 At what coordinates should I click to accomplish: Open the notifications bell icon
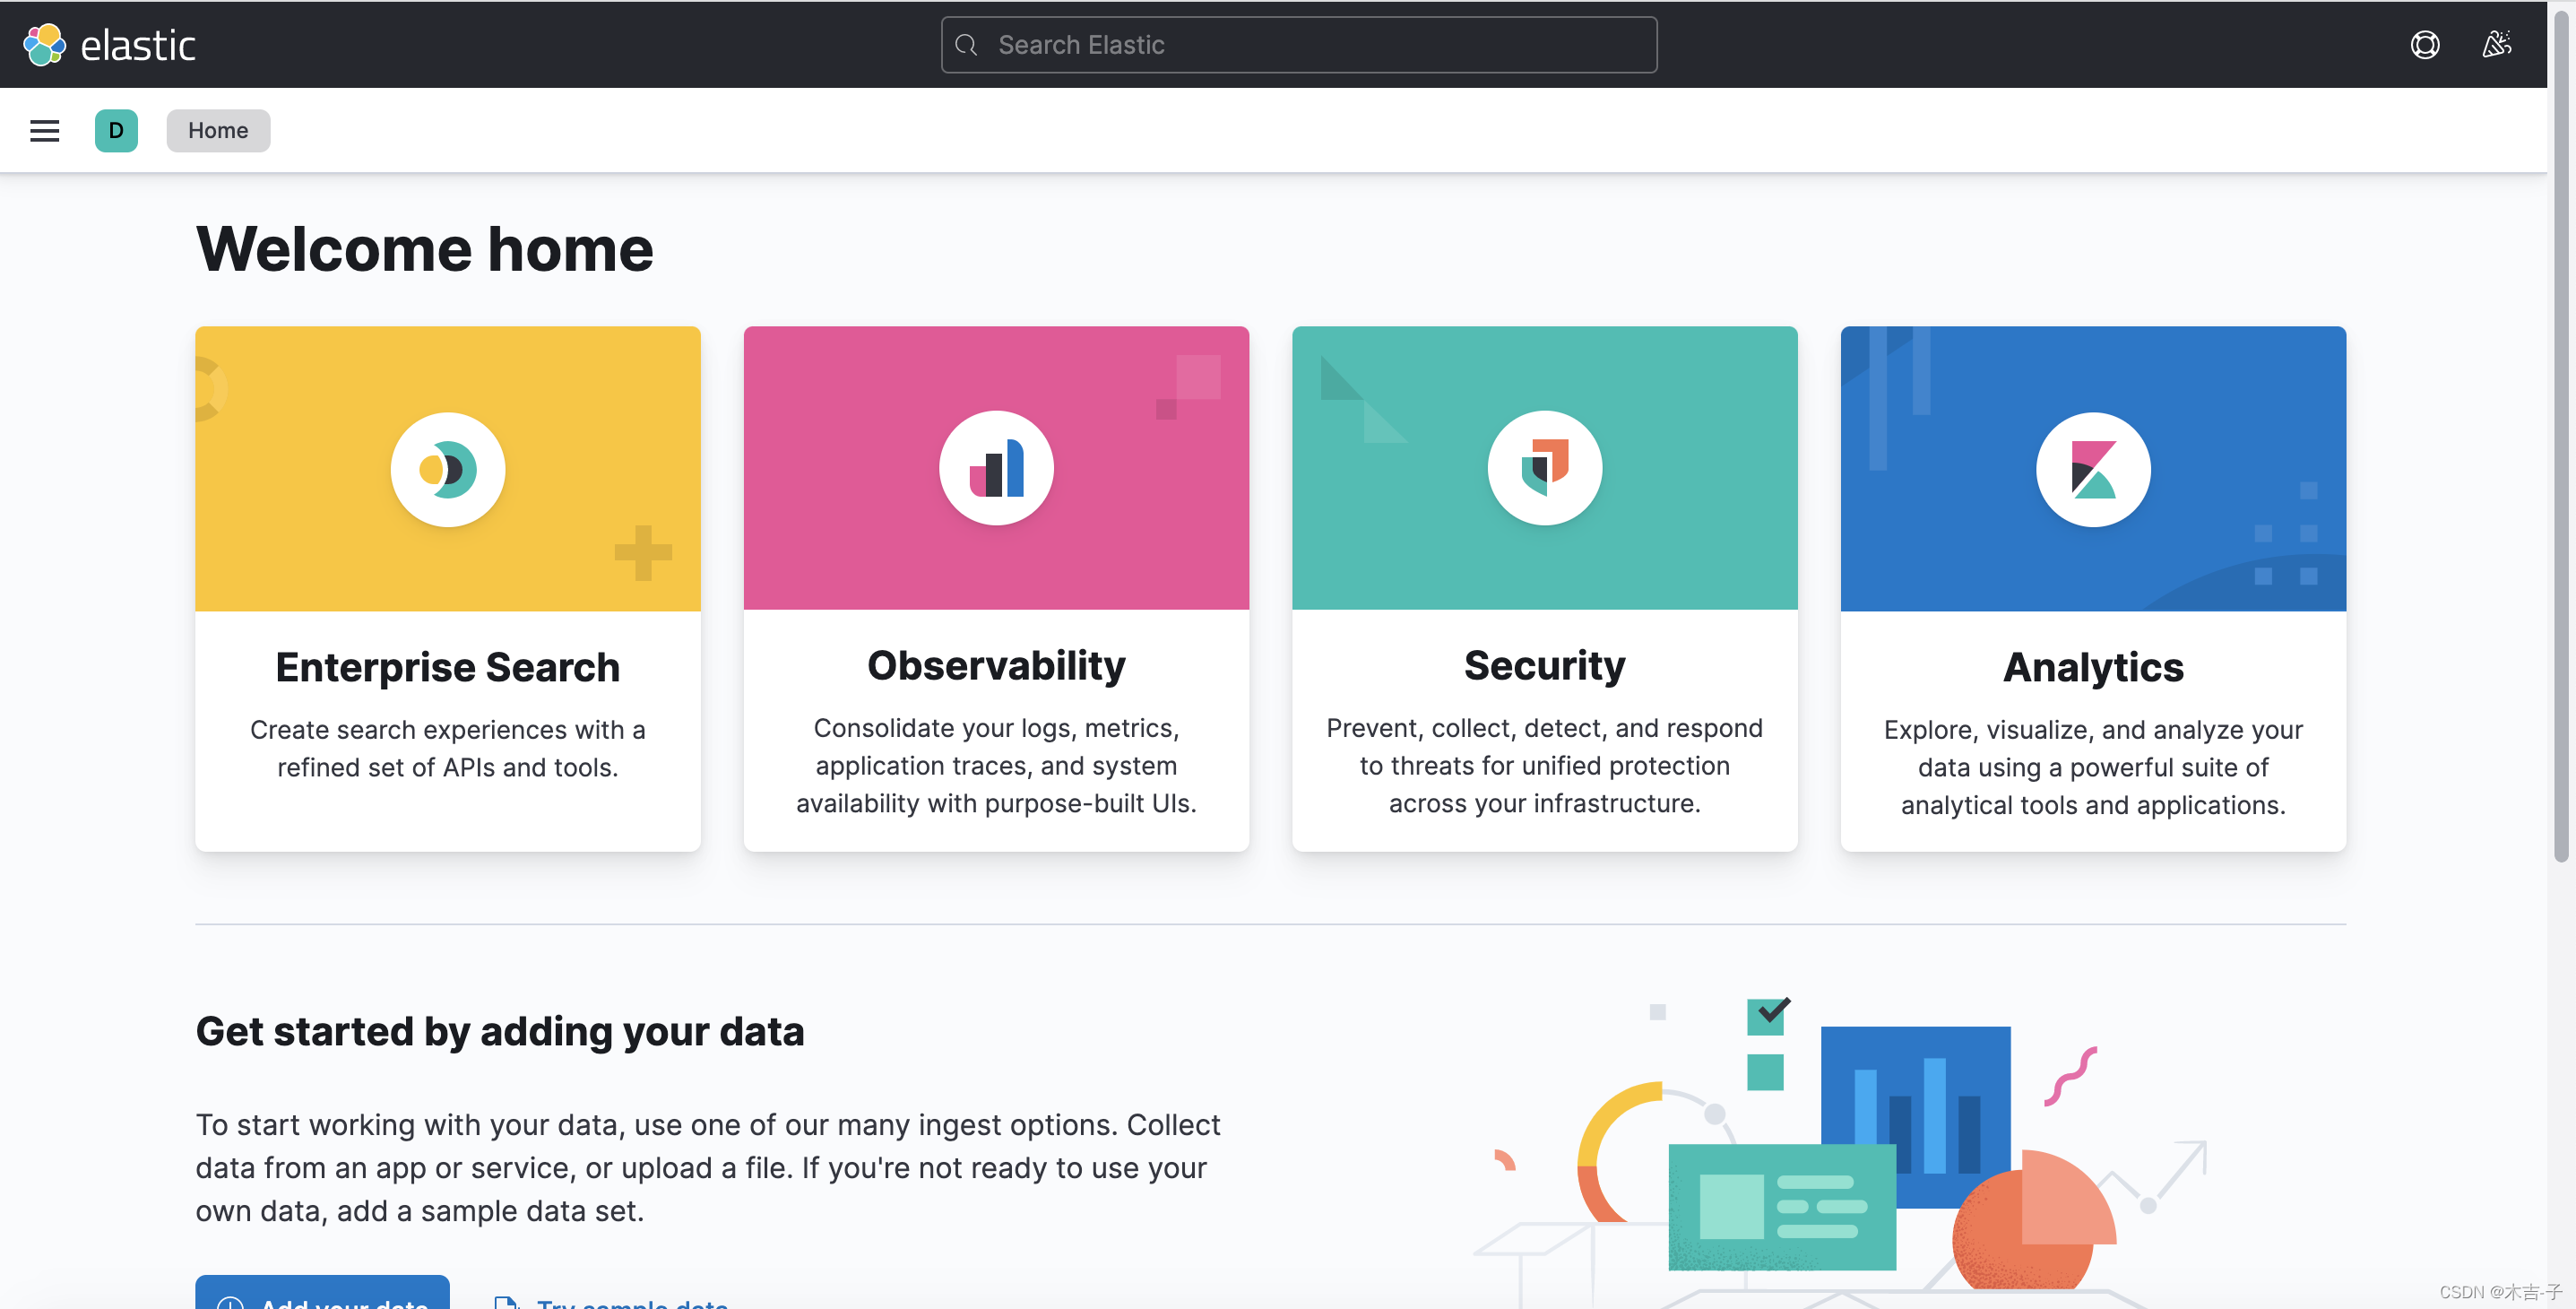coord(2498,43)
